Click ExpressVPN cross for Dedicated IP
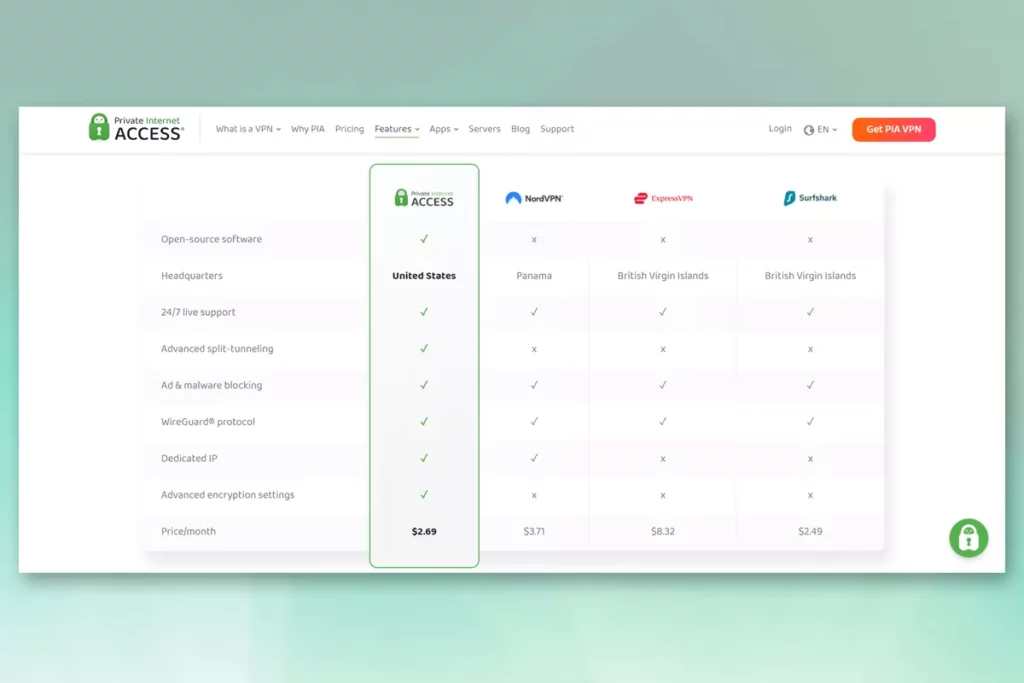 click(663, 459)
